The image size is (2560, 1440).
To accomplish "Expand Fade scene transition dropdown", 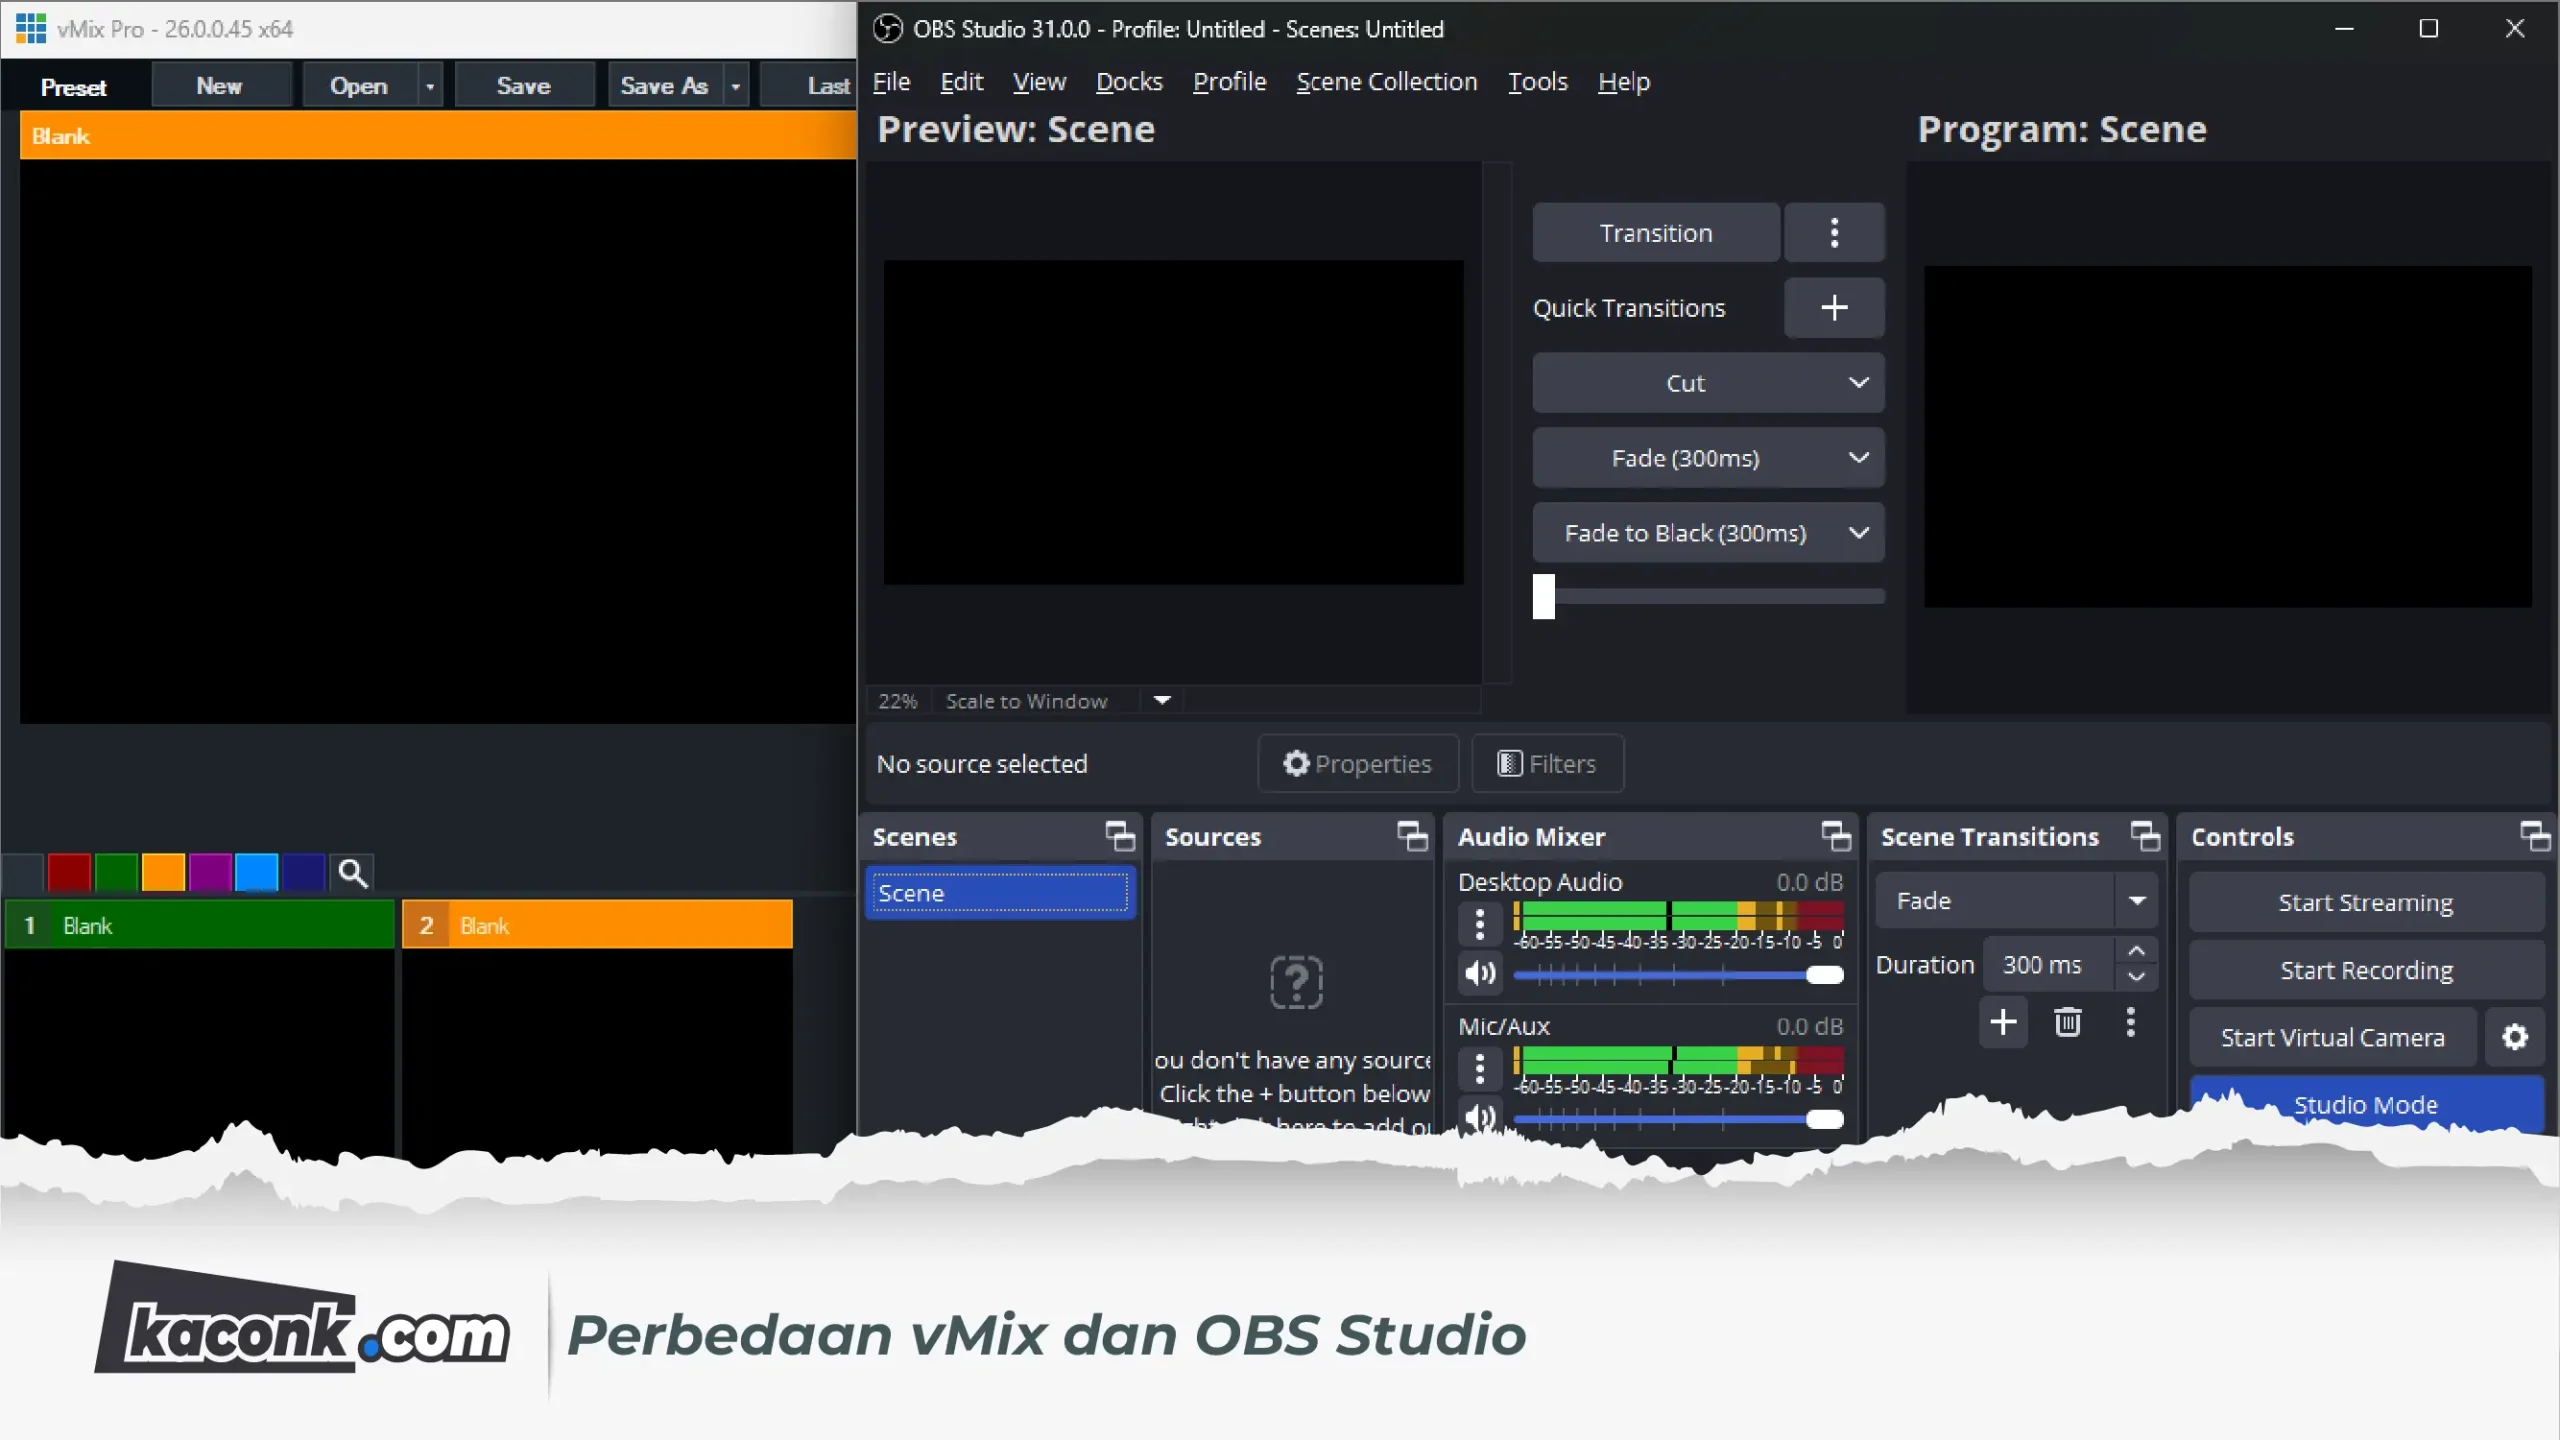I will 2137,901.
